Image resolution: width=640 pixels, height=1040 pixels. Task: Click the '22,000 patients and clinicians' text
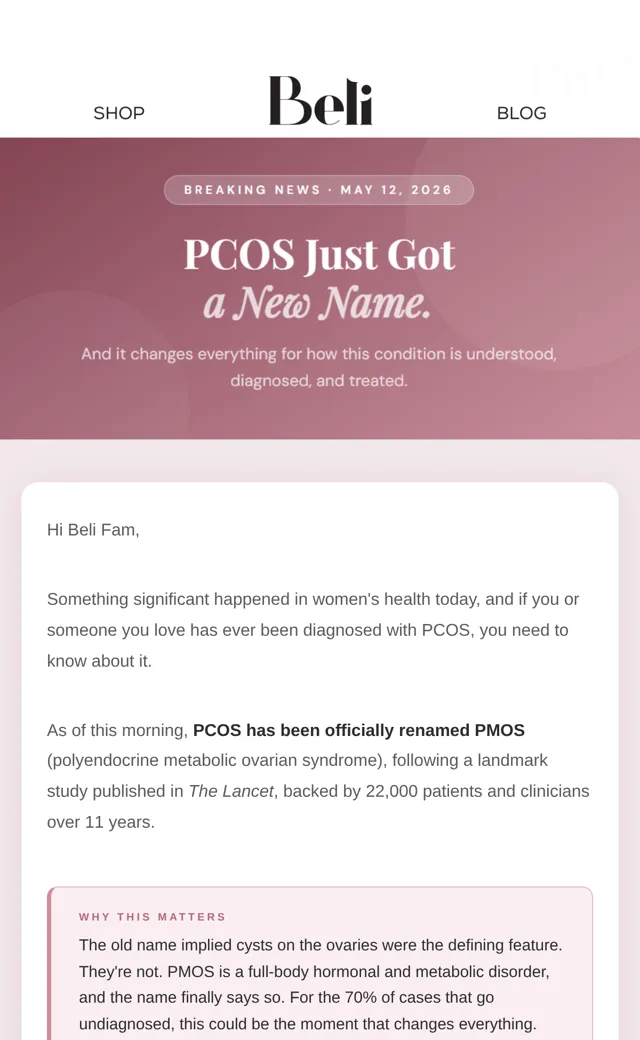tap(478, 791)
